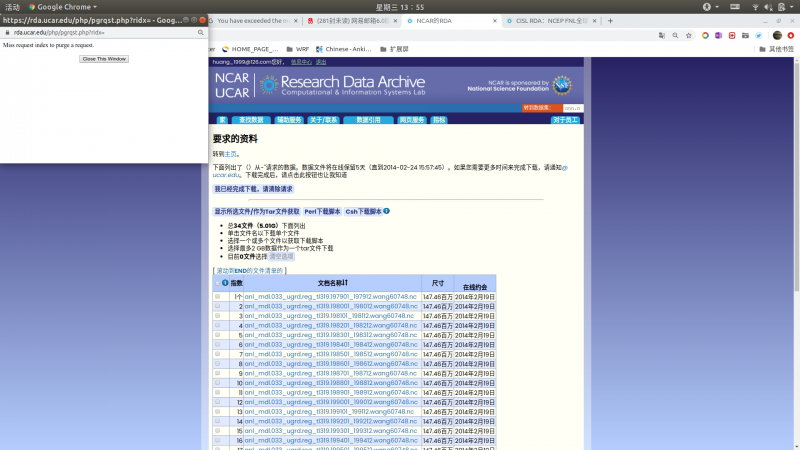The width and height of the screenshot is (800, 450).
Task: Select the checkbox for file row 10
Action: click(217, 383)
